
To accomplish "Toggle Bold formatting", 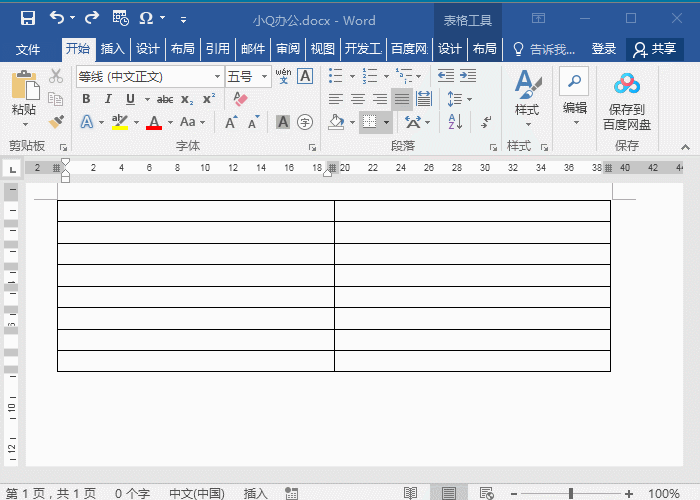I will [86, 99].
